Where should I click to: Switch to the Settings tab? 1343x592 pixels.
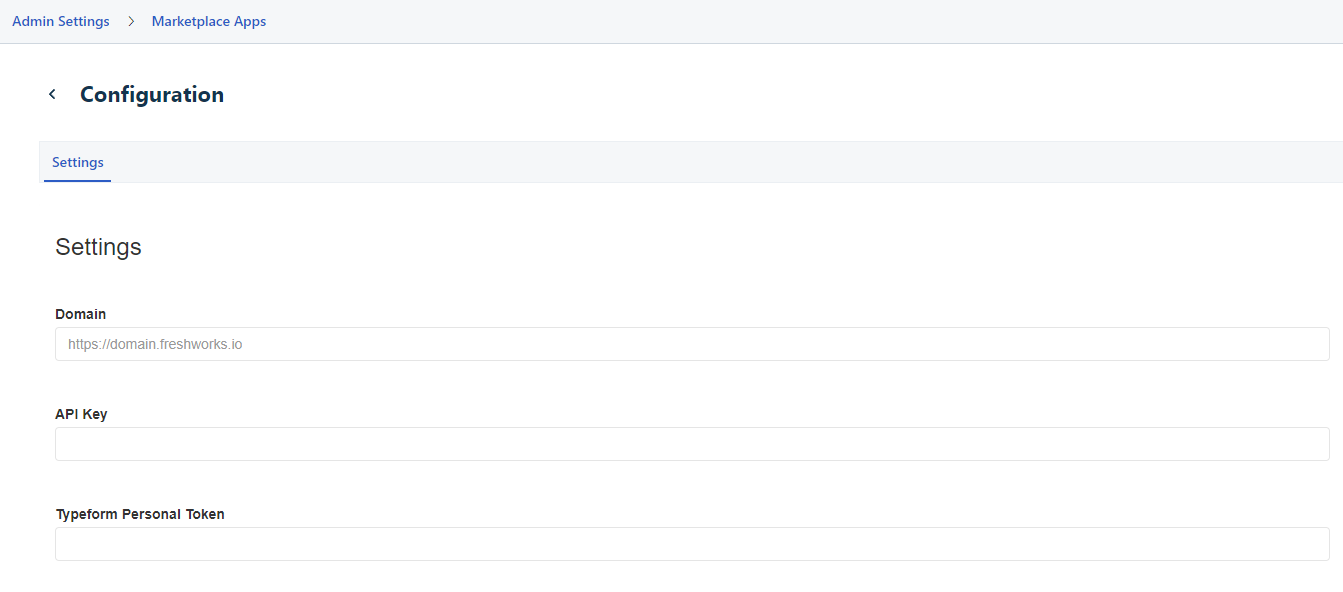[78, 162]
